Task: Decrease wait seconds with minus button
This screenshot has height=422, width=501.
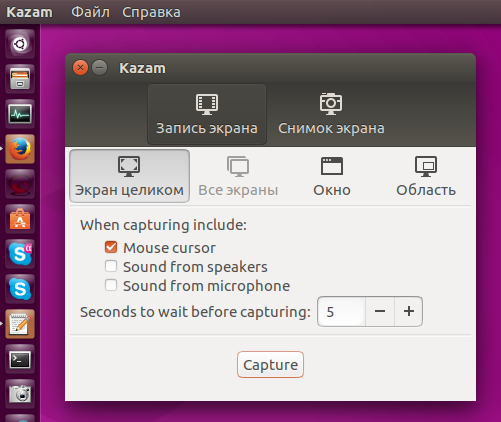Action: tap(380, 311)
